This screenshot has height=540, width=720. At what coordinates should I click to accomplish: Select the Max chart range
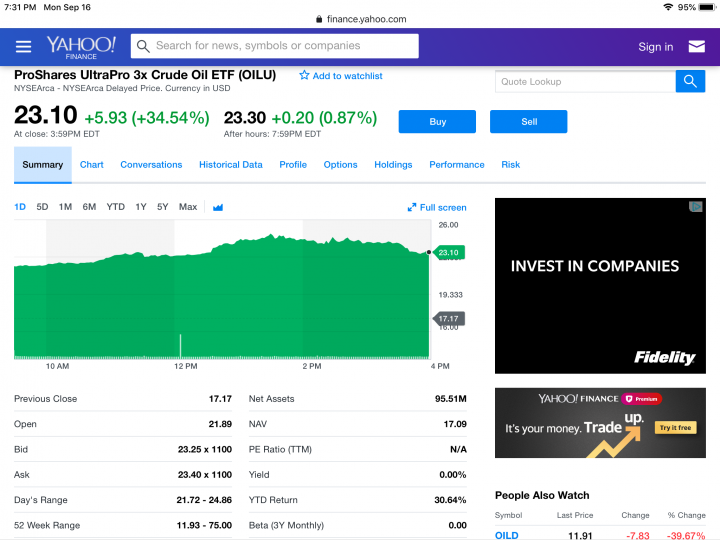[x=188, y=207]
